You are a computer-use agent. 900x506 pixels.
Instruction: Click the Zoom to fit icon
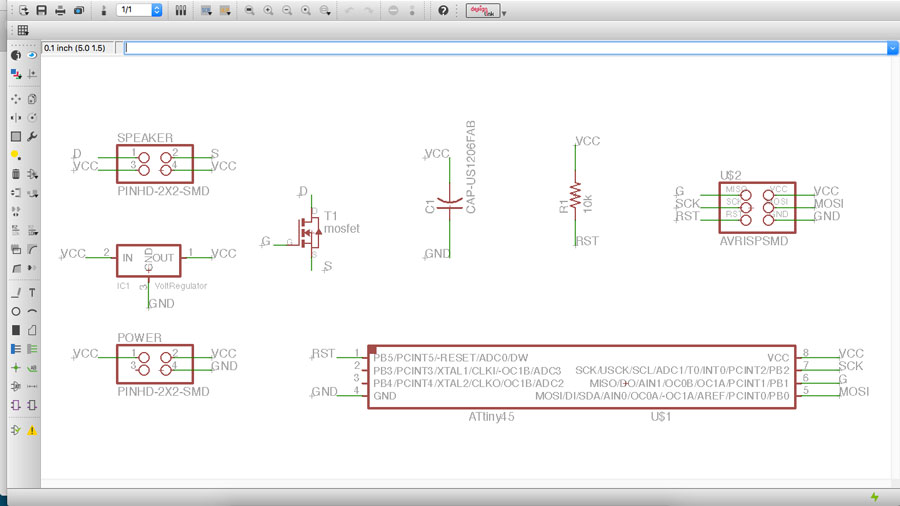(250, 10)
